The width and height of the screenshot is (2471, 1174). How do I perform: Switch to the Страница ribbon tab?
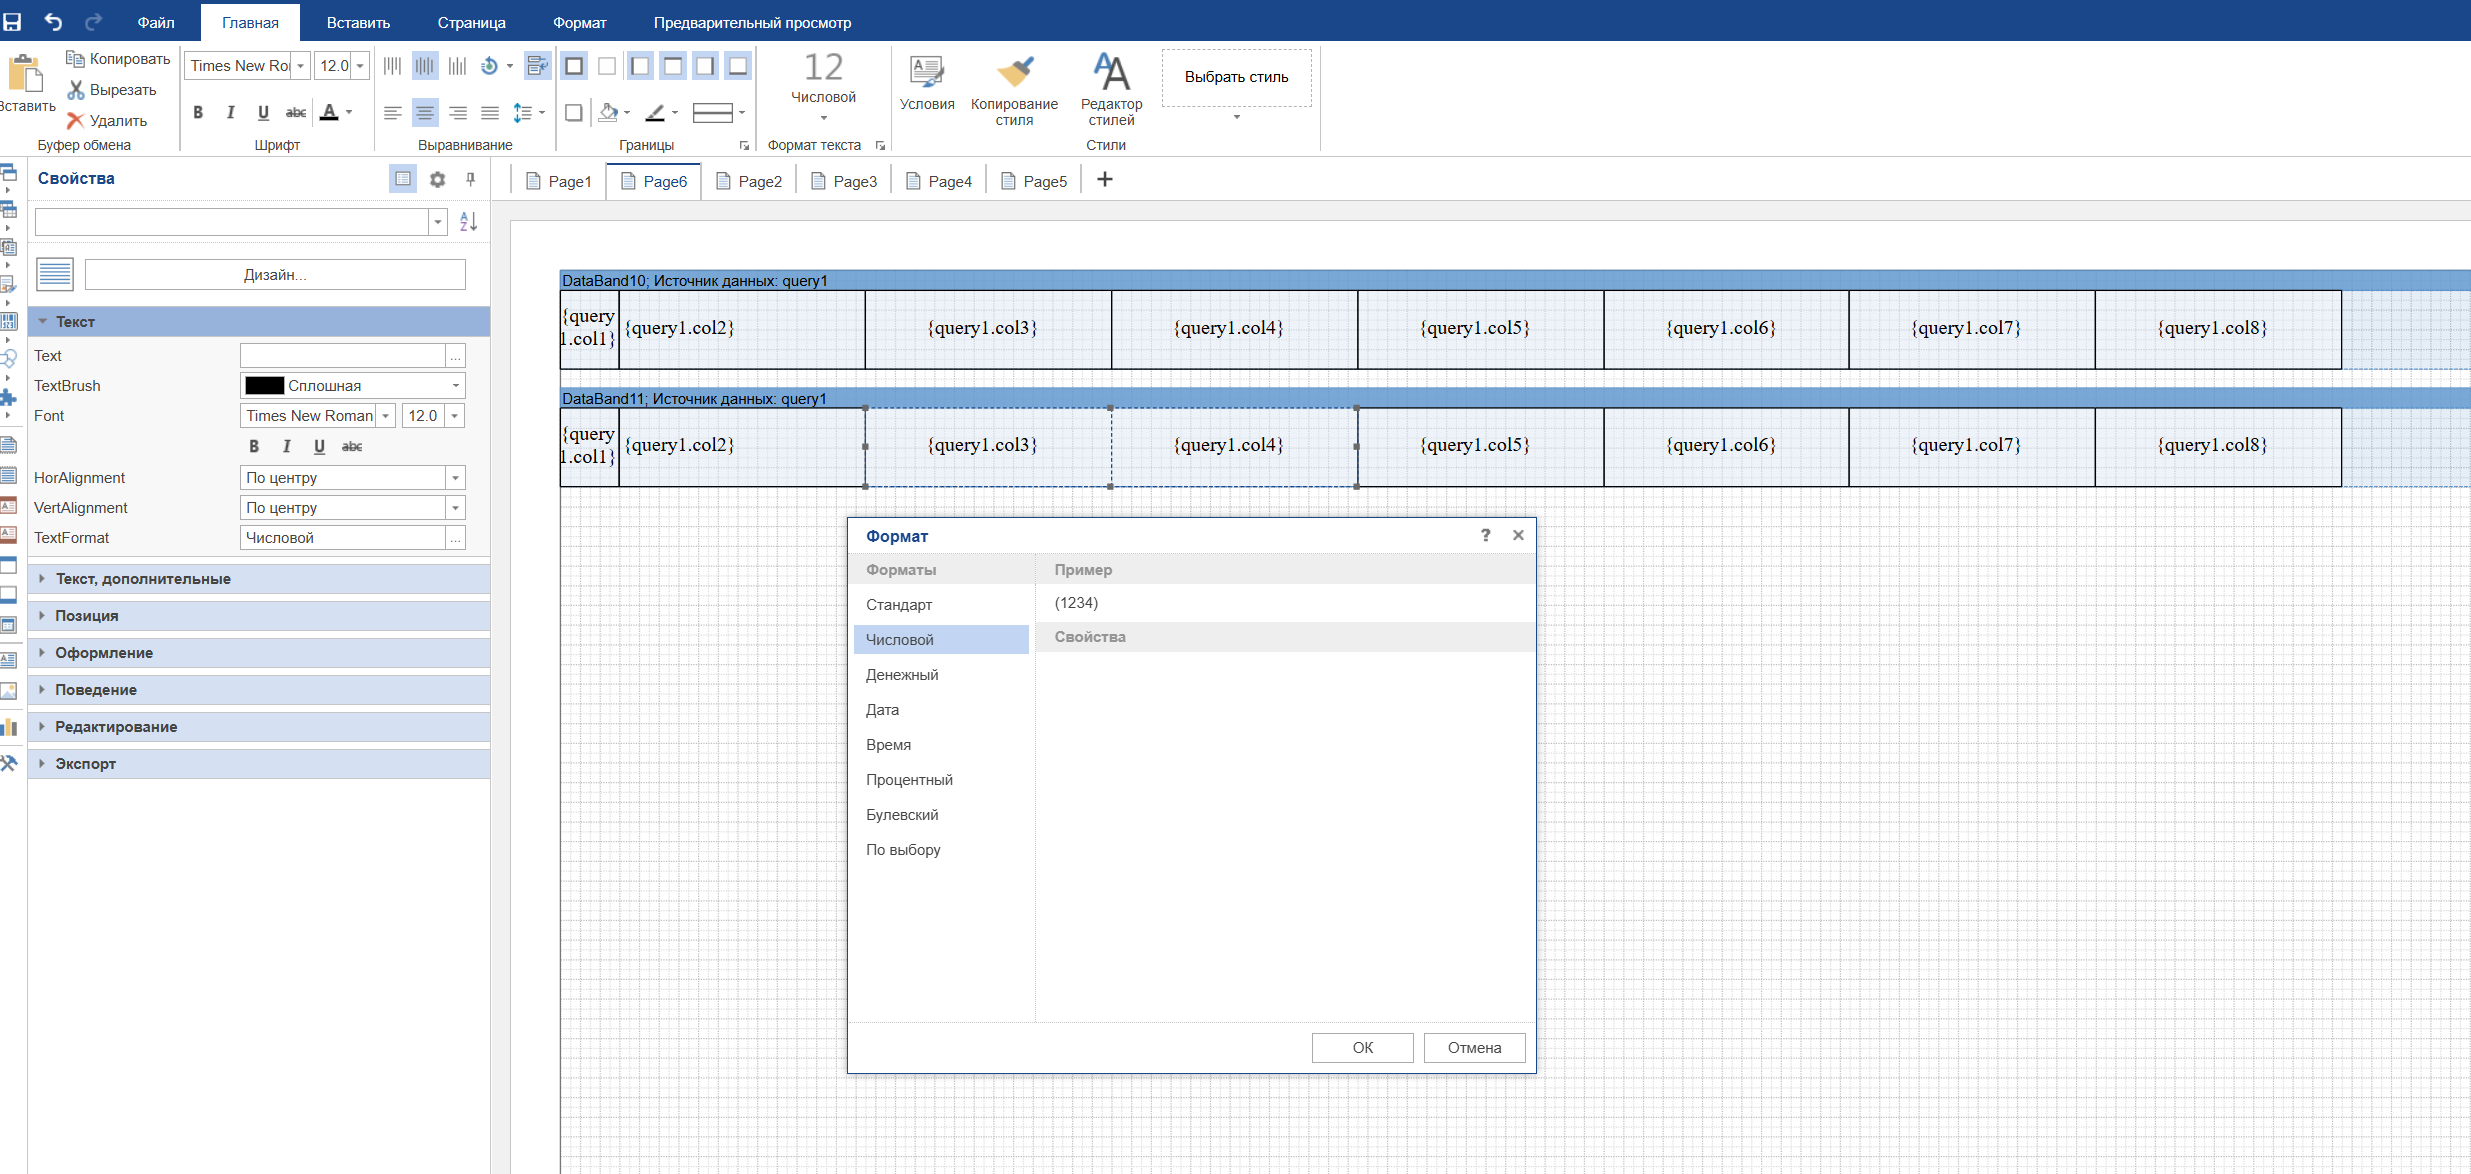point(471,22)
